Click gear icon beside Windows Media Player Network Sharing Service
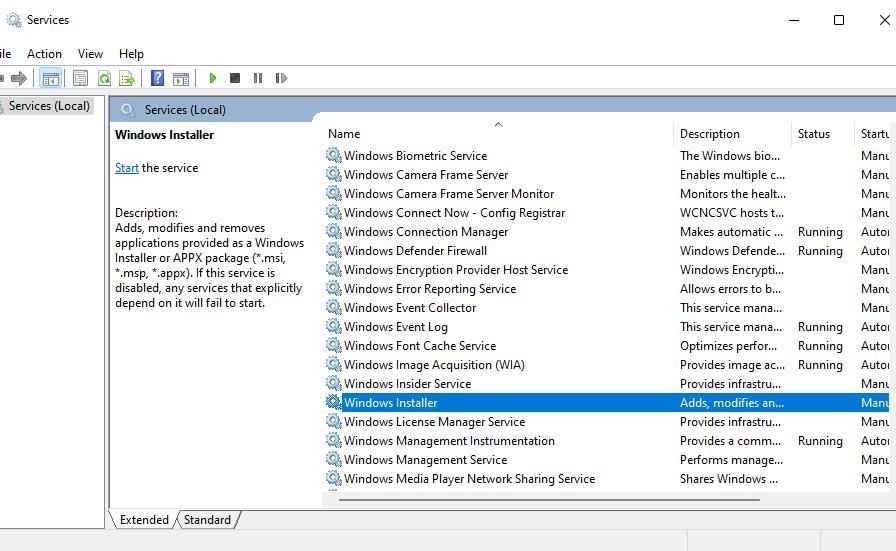Screen dimensions: 896x551 [334, 478]
